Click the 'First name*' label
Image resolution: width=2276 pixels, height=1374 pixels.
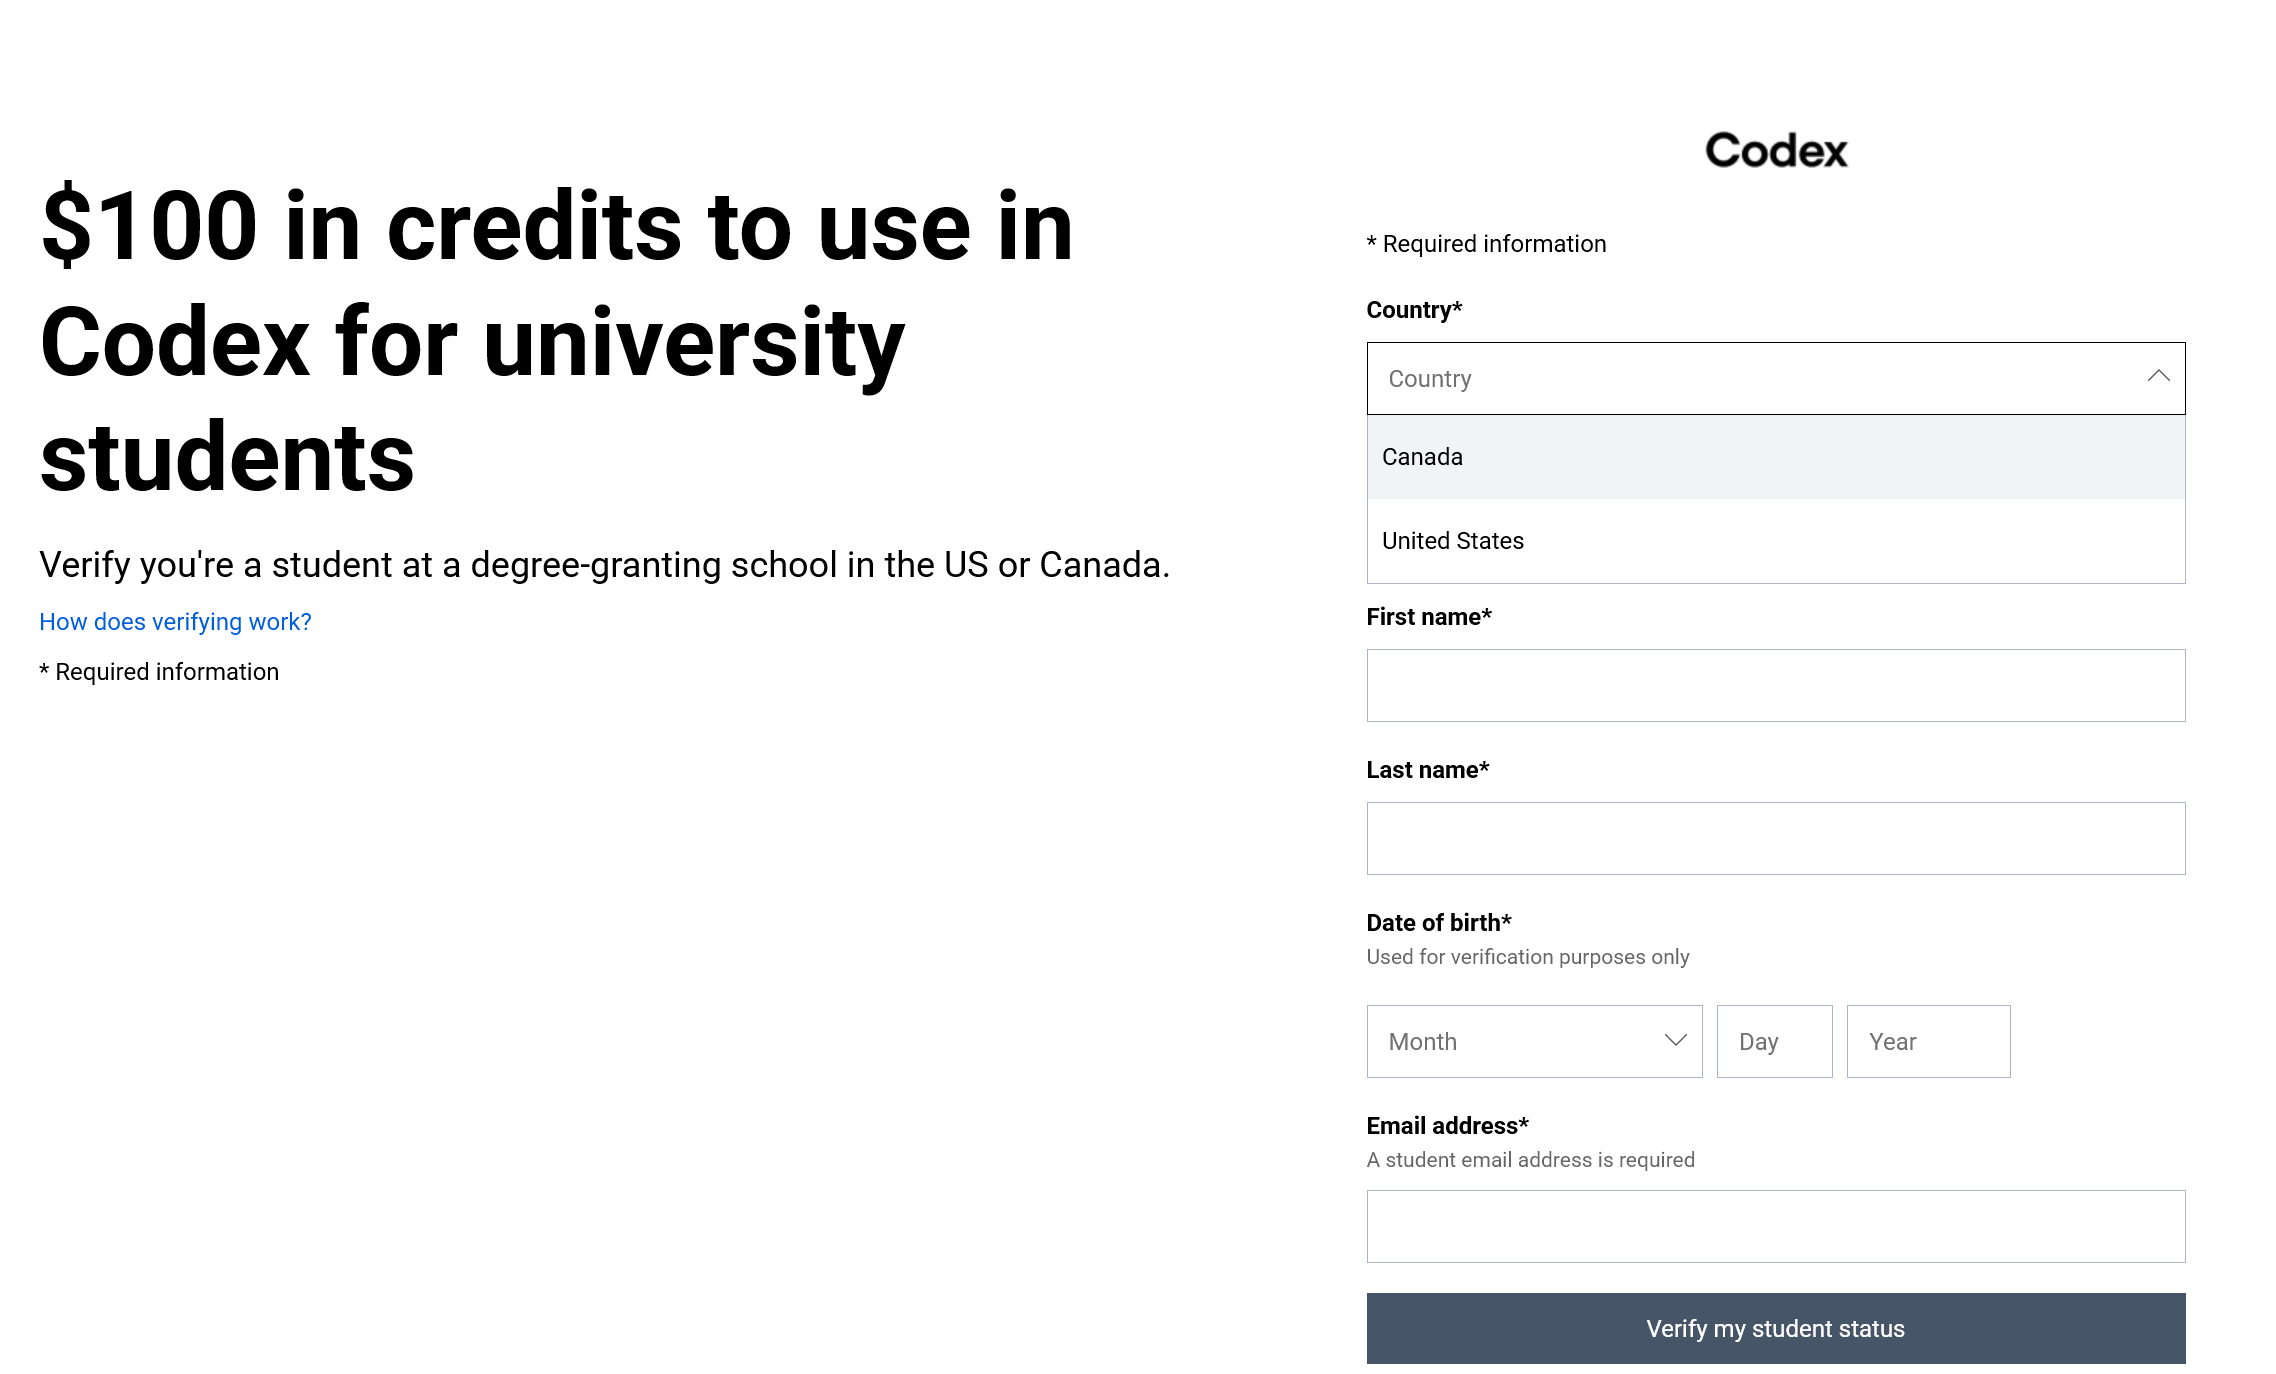pyautogui.click(x=1428, y=617)
